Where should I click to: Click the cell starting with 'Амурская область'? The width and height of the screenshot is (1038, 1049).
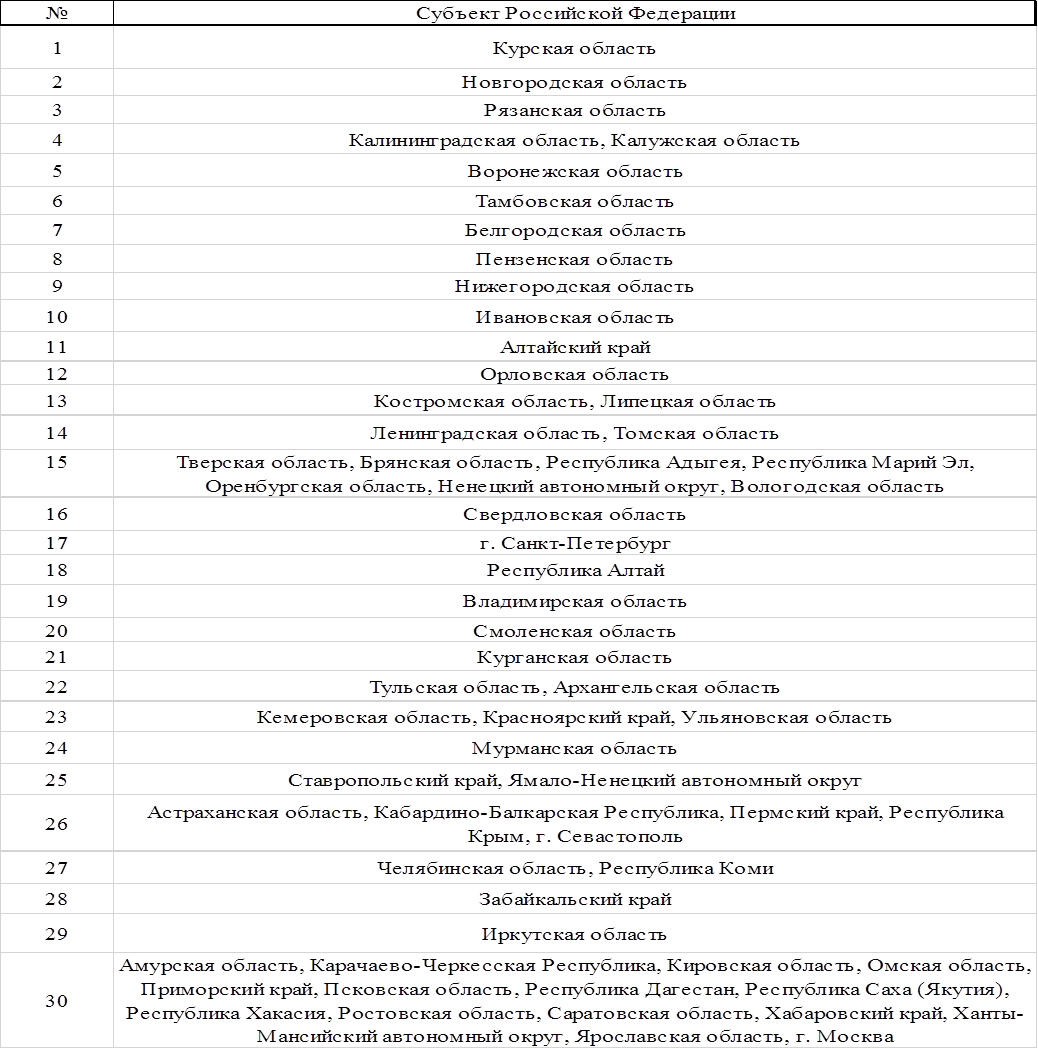coord(575,1000)
